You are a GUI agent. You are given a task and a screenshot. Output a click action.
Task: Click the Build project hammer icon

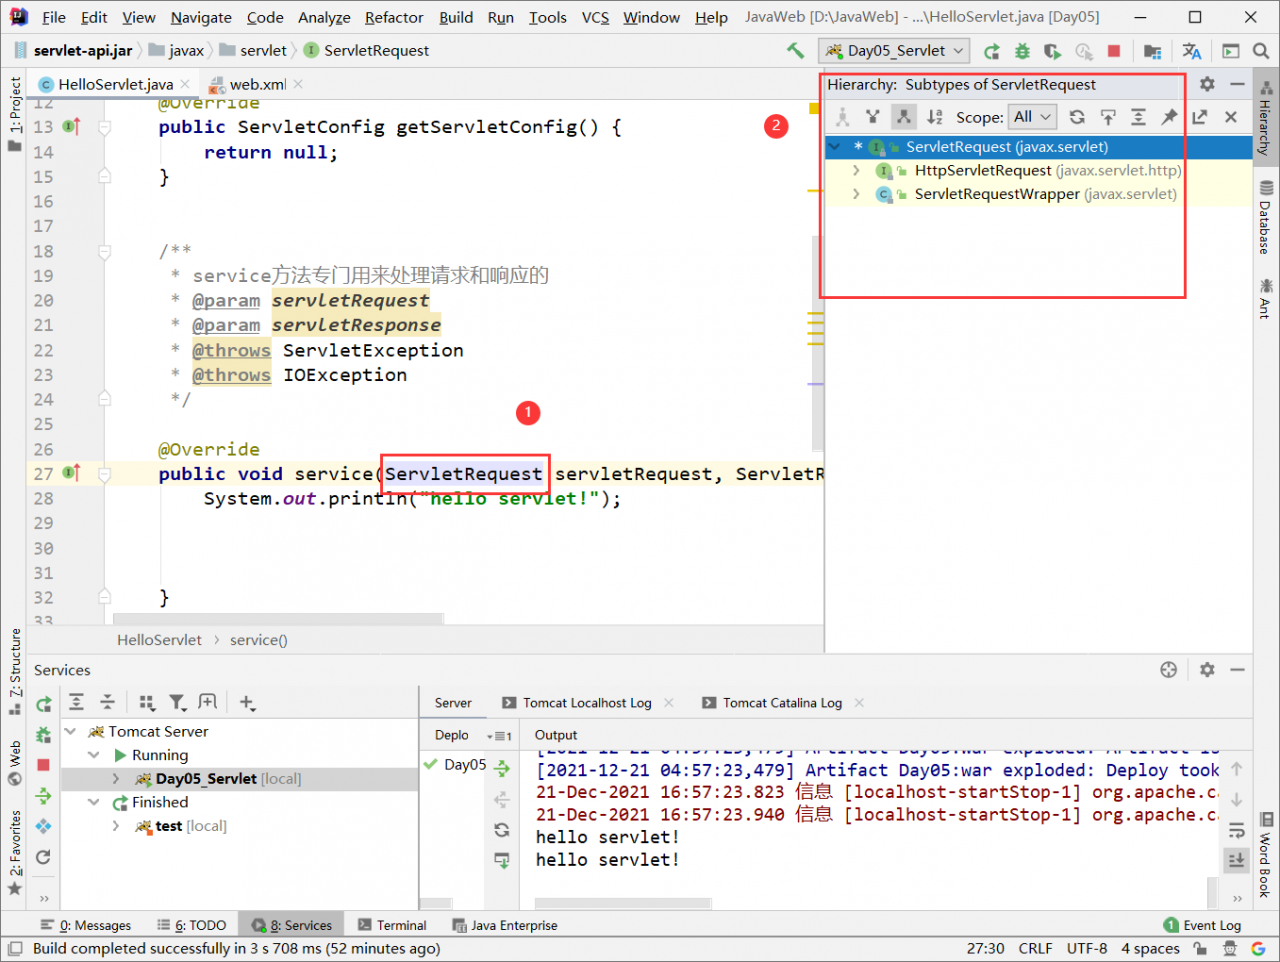(795, 50)
